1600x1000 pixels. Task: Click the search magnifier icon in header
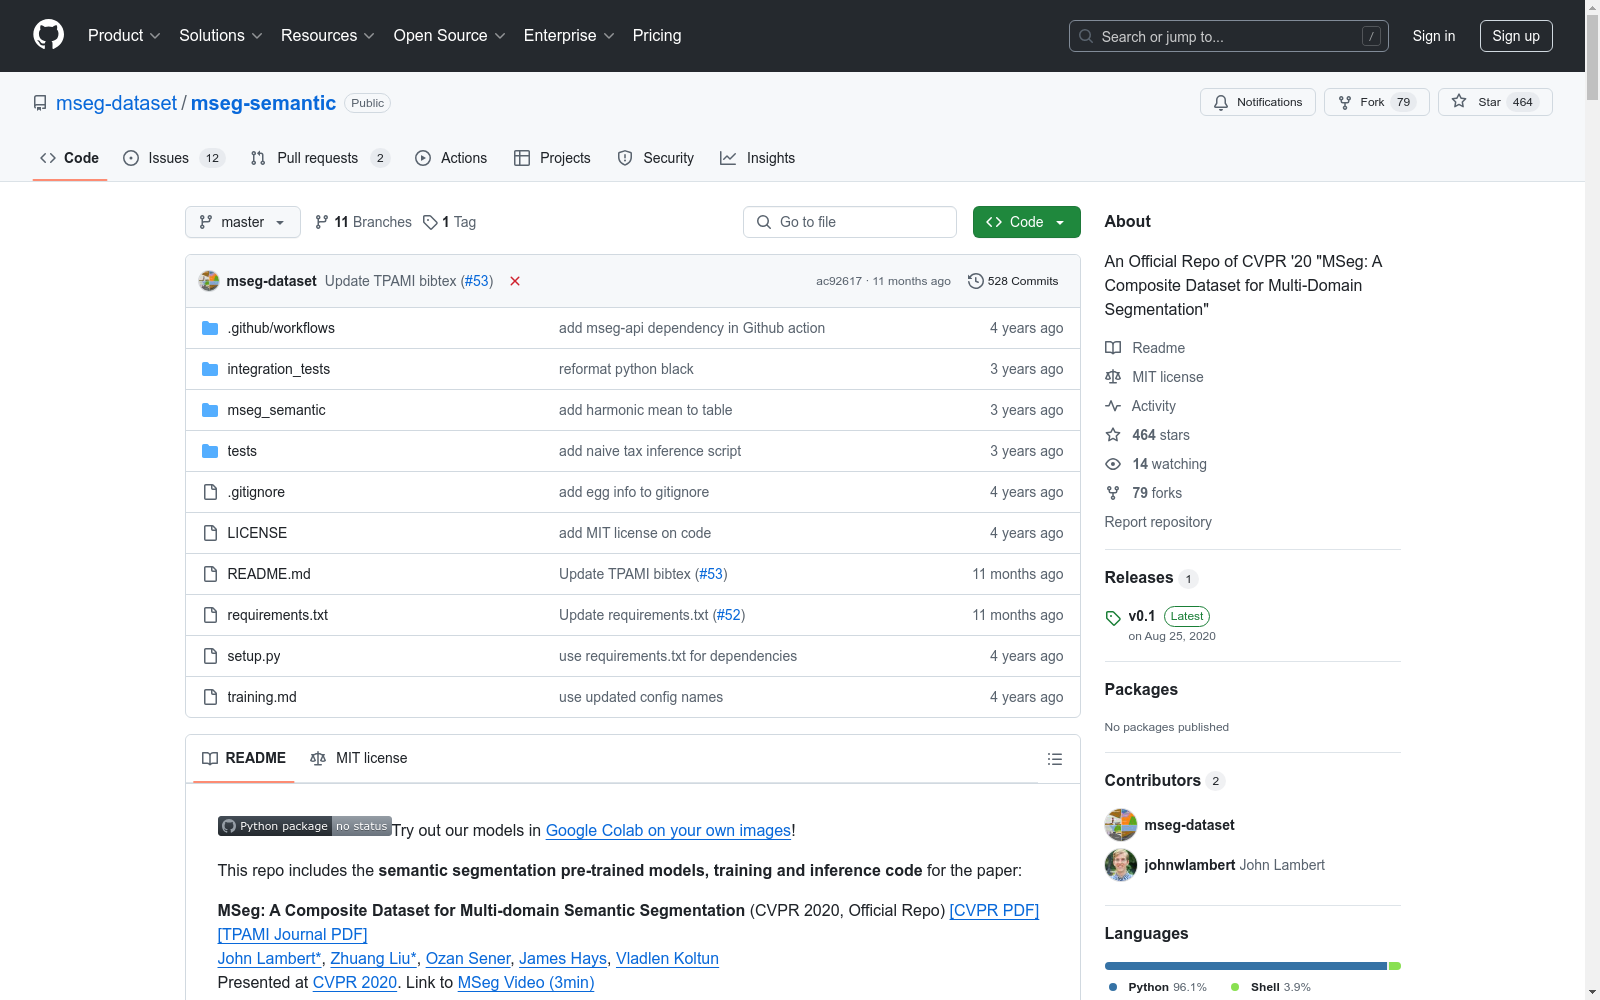coord(1086,36)
